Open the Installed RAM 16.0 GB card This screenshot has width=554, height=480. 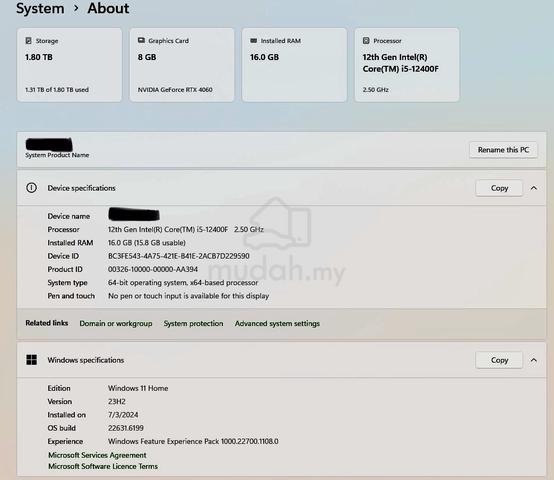(294, 65)
